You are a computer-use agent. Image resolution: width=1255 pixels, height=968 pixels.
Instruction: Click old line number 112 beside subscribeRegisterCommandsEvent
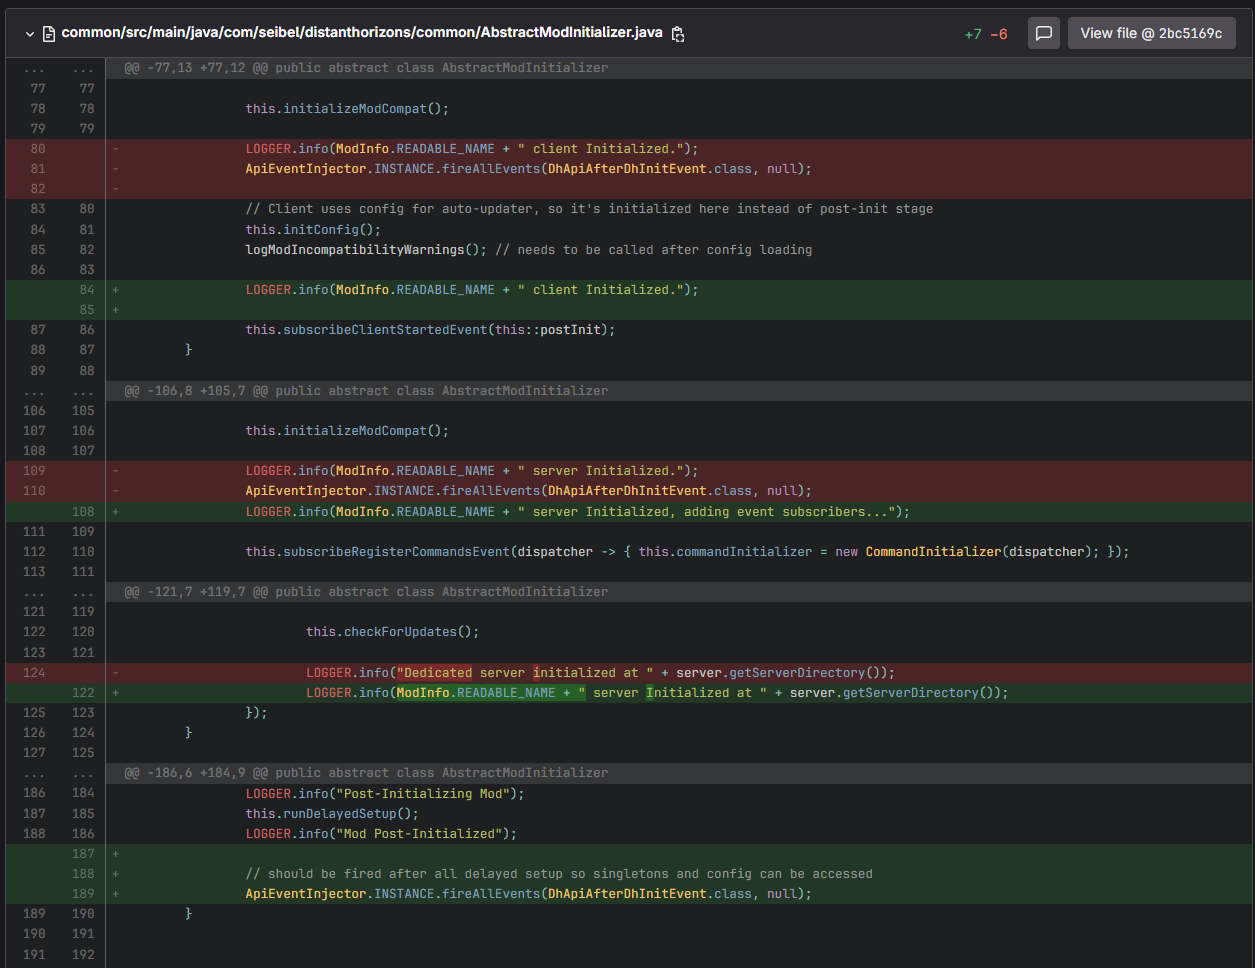pyautogui.click(x=34, y=552)
